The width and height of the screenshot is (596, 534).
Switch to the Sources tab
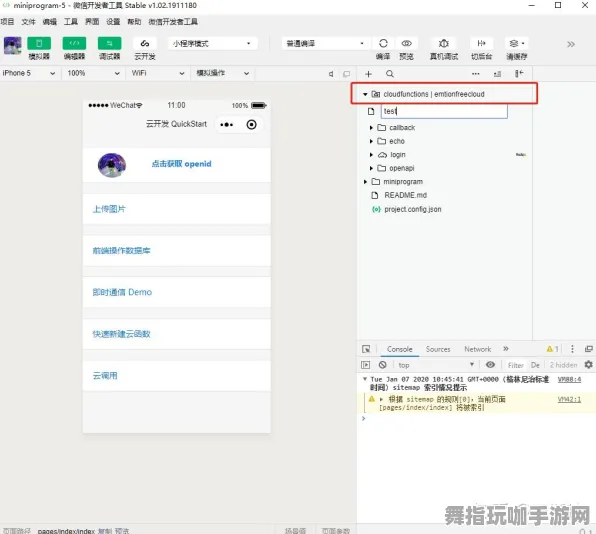tap(438, 349)
